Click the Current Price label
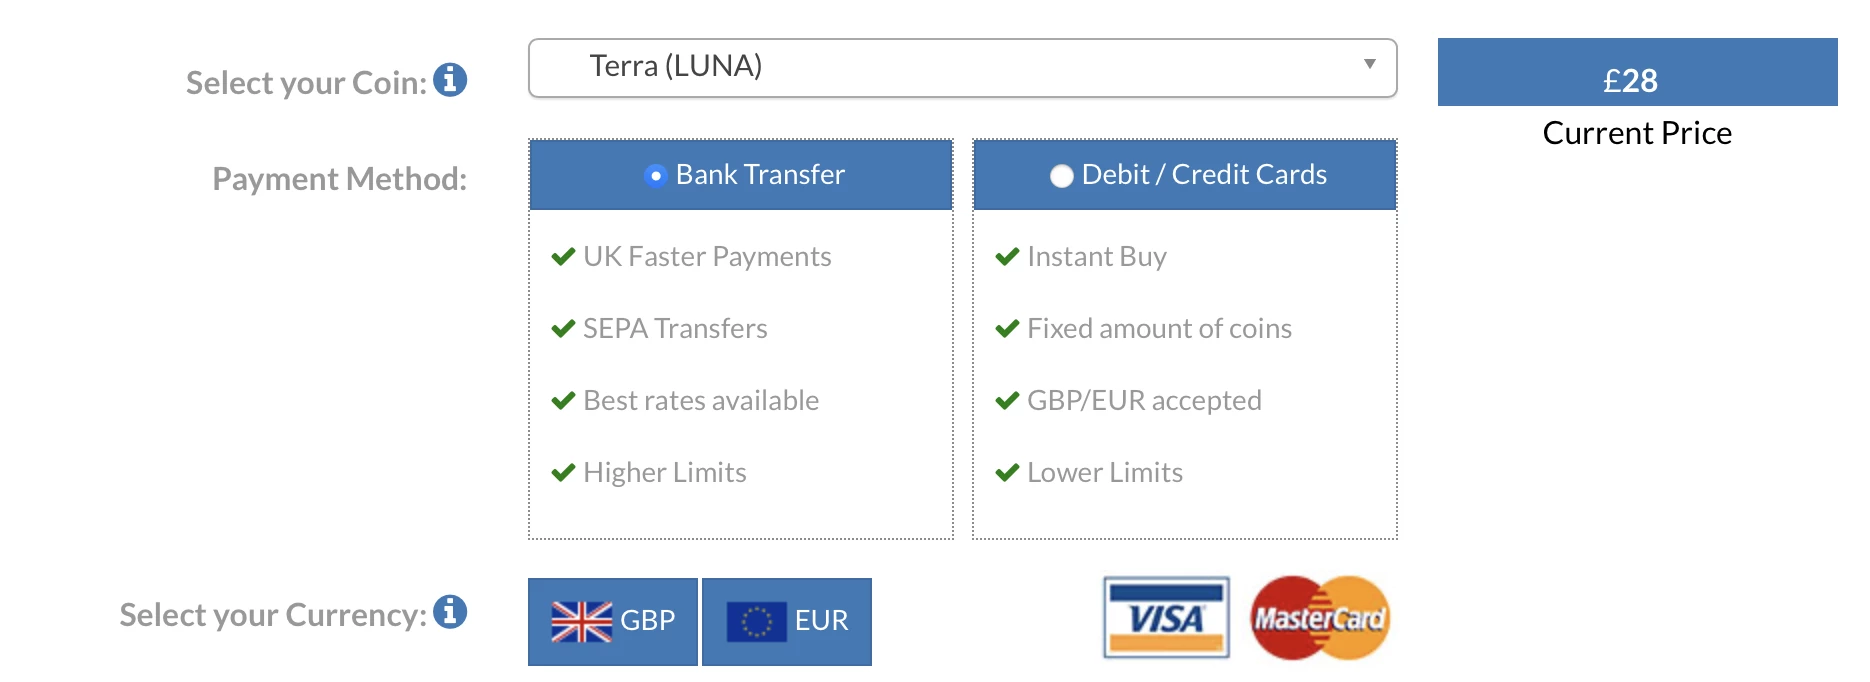This screenshot has width=1870, height=682. pyautogui.click(x=1637, y=133)
